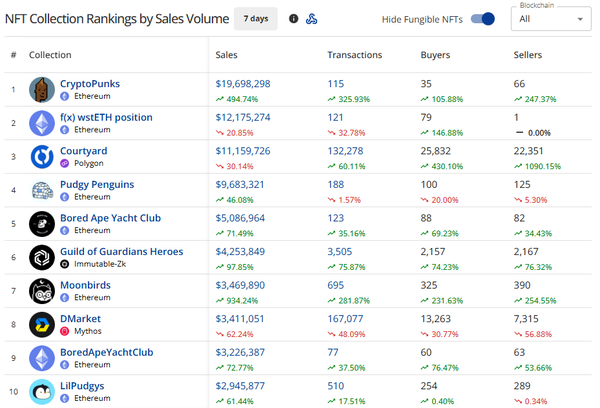This screenshot has height=408, width=600.
Task: Click the Collection column header
Action: (50, 55)
